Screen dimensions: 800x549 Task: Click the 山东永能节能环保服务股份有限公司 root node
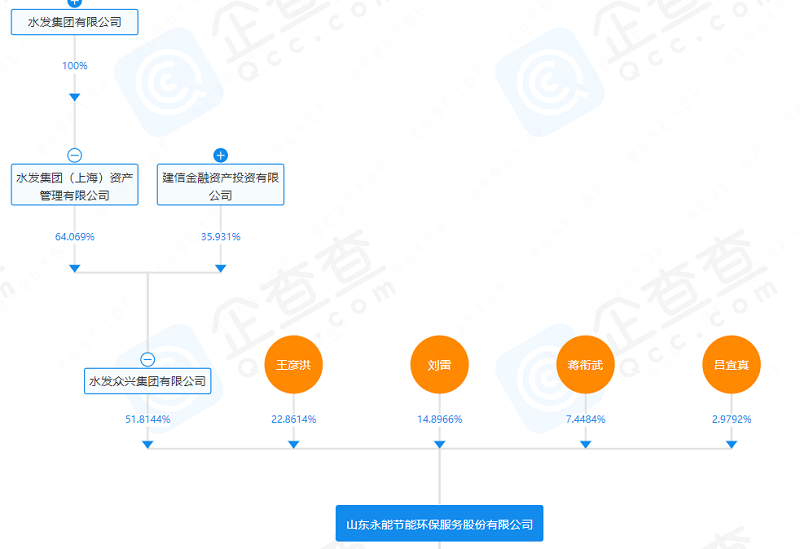click(x=439, y=523)
